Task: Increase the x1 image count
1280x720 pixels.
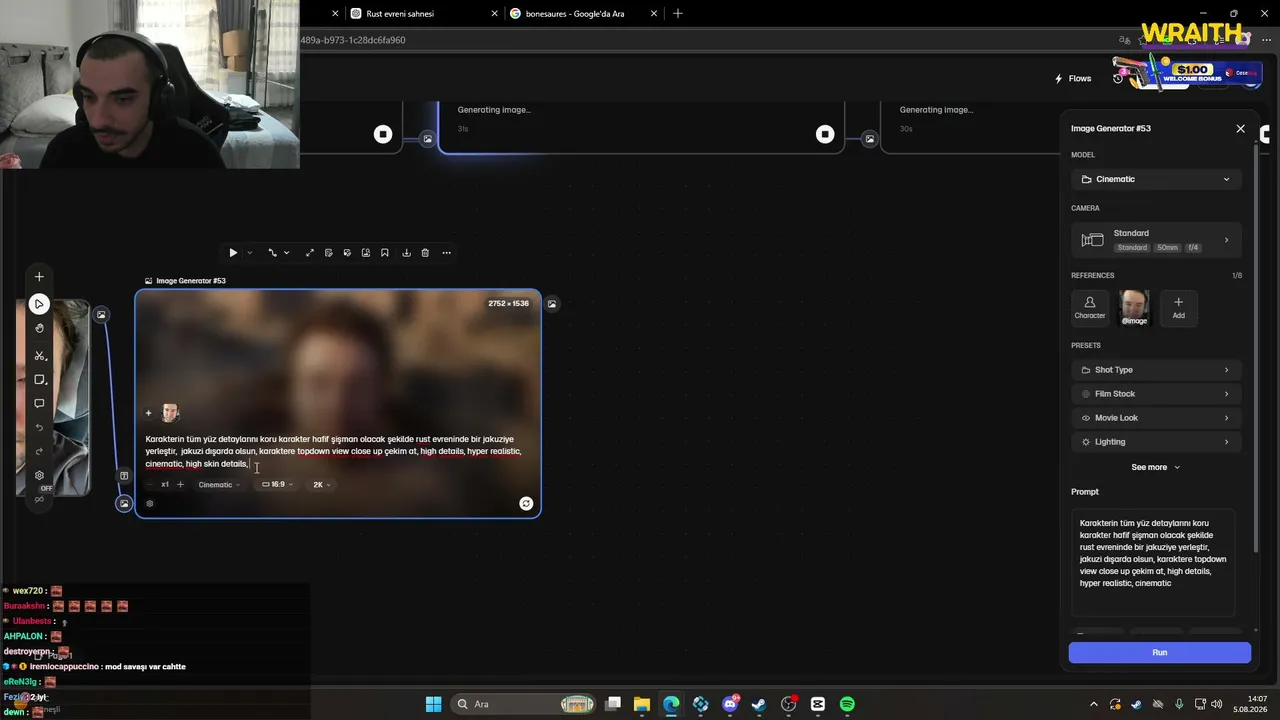Action: tap(180, 485)
